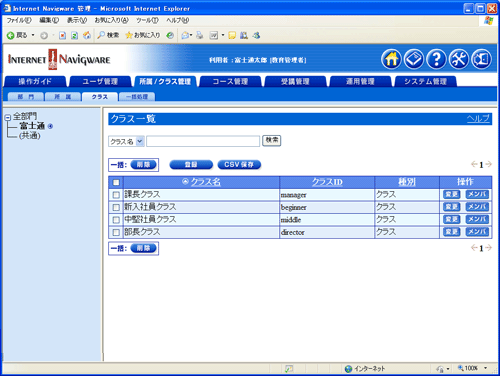Switch to ユーザ管理 tab
The image size is (500, 376).
pyautogui.click(x=100, y=81)
